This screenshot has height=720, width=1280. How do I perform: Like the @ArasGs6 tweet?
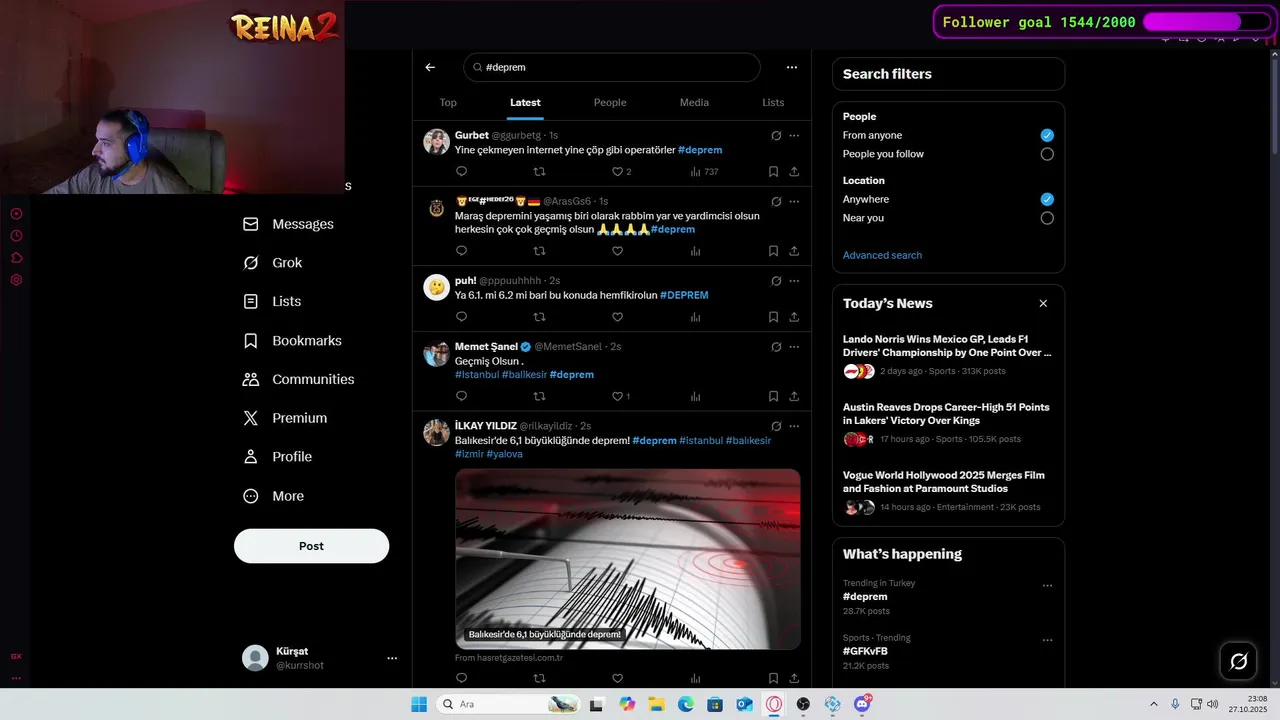click(x=617, y=251)
